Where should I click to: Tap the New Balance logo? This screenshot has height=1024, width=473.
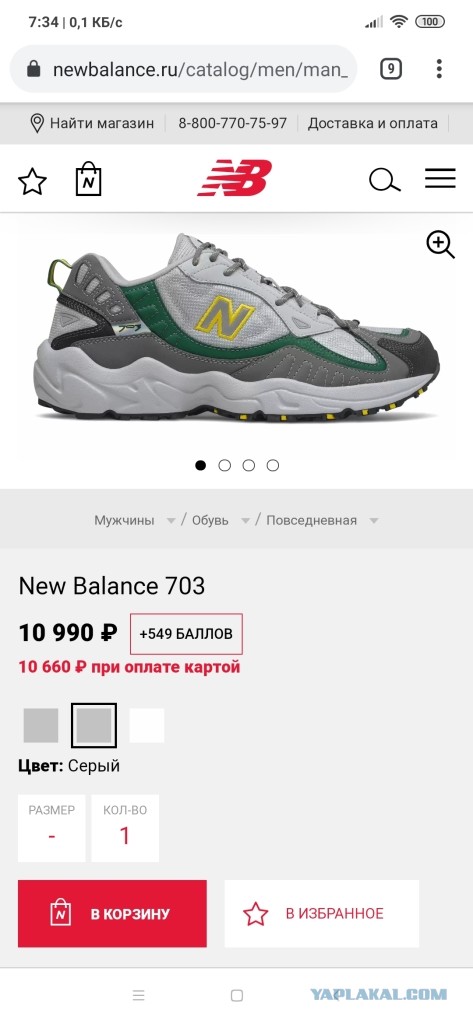click(x=235, y=178)
